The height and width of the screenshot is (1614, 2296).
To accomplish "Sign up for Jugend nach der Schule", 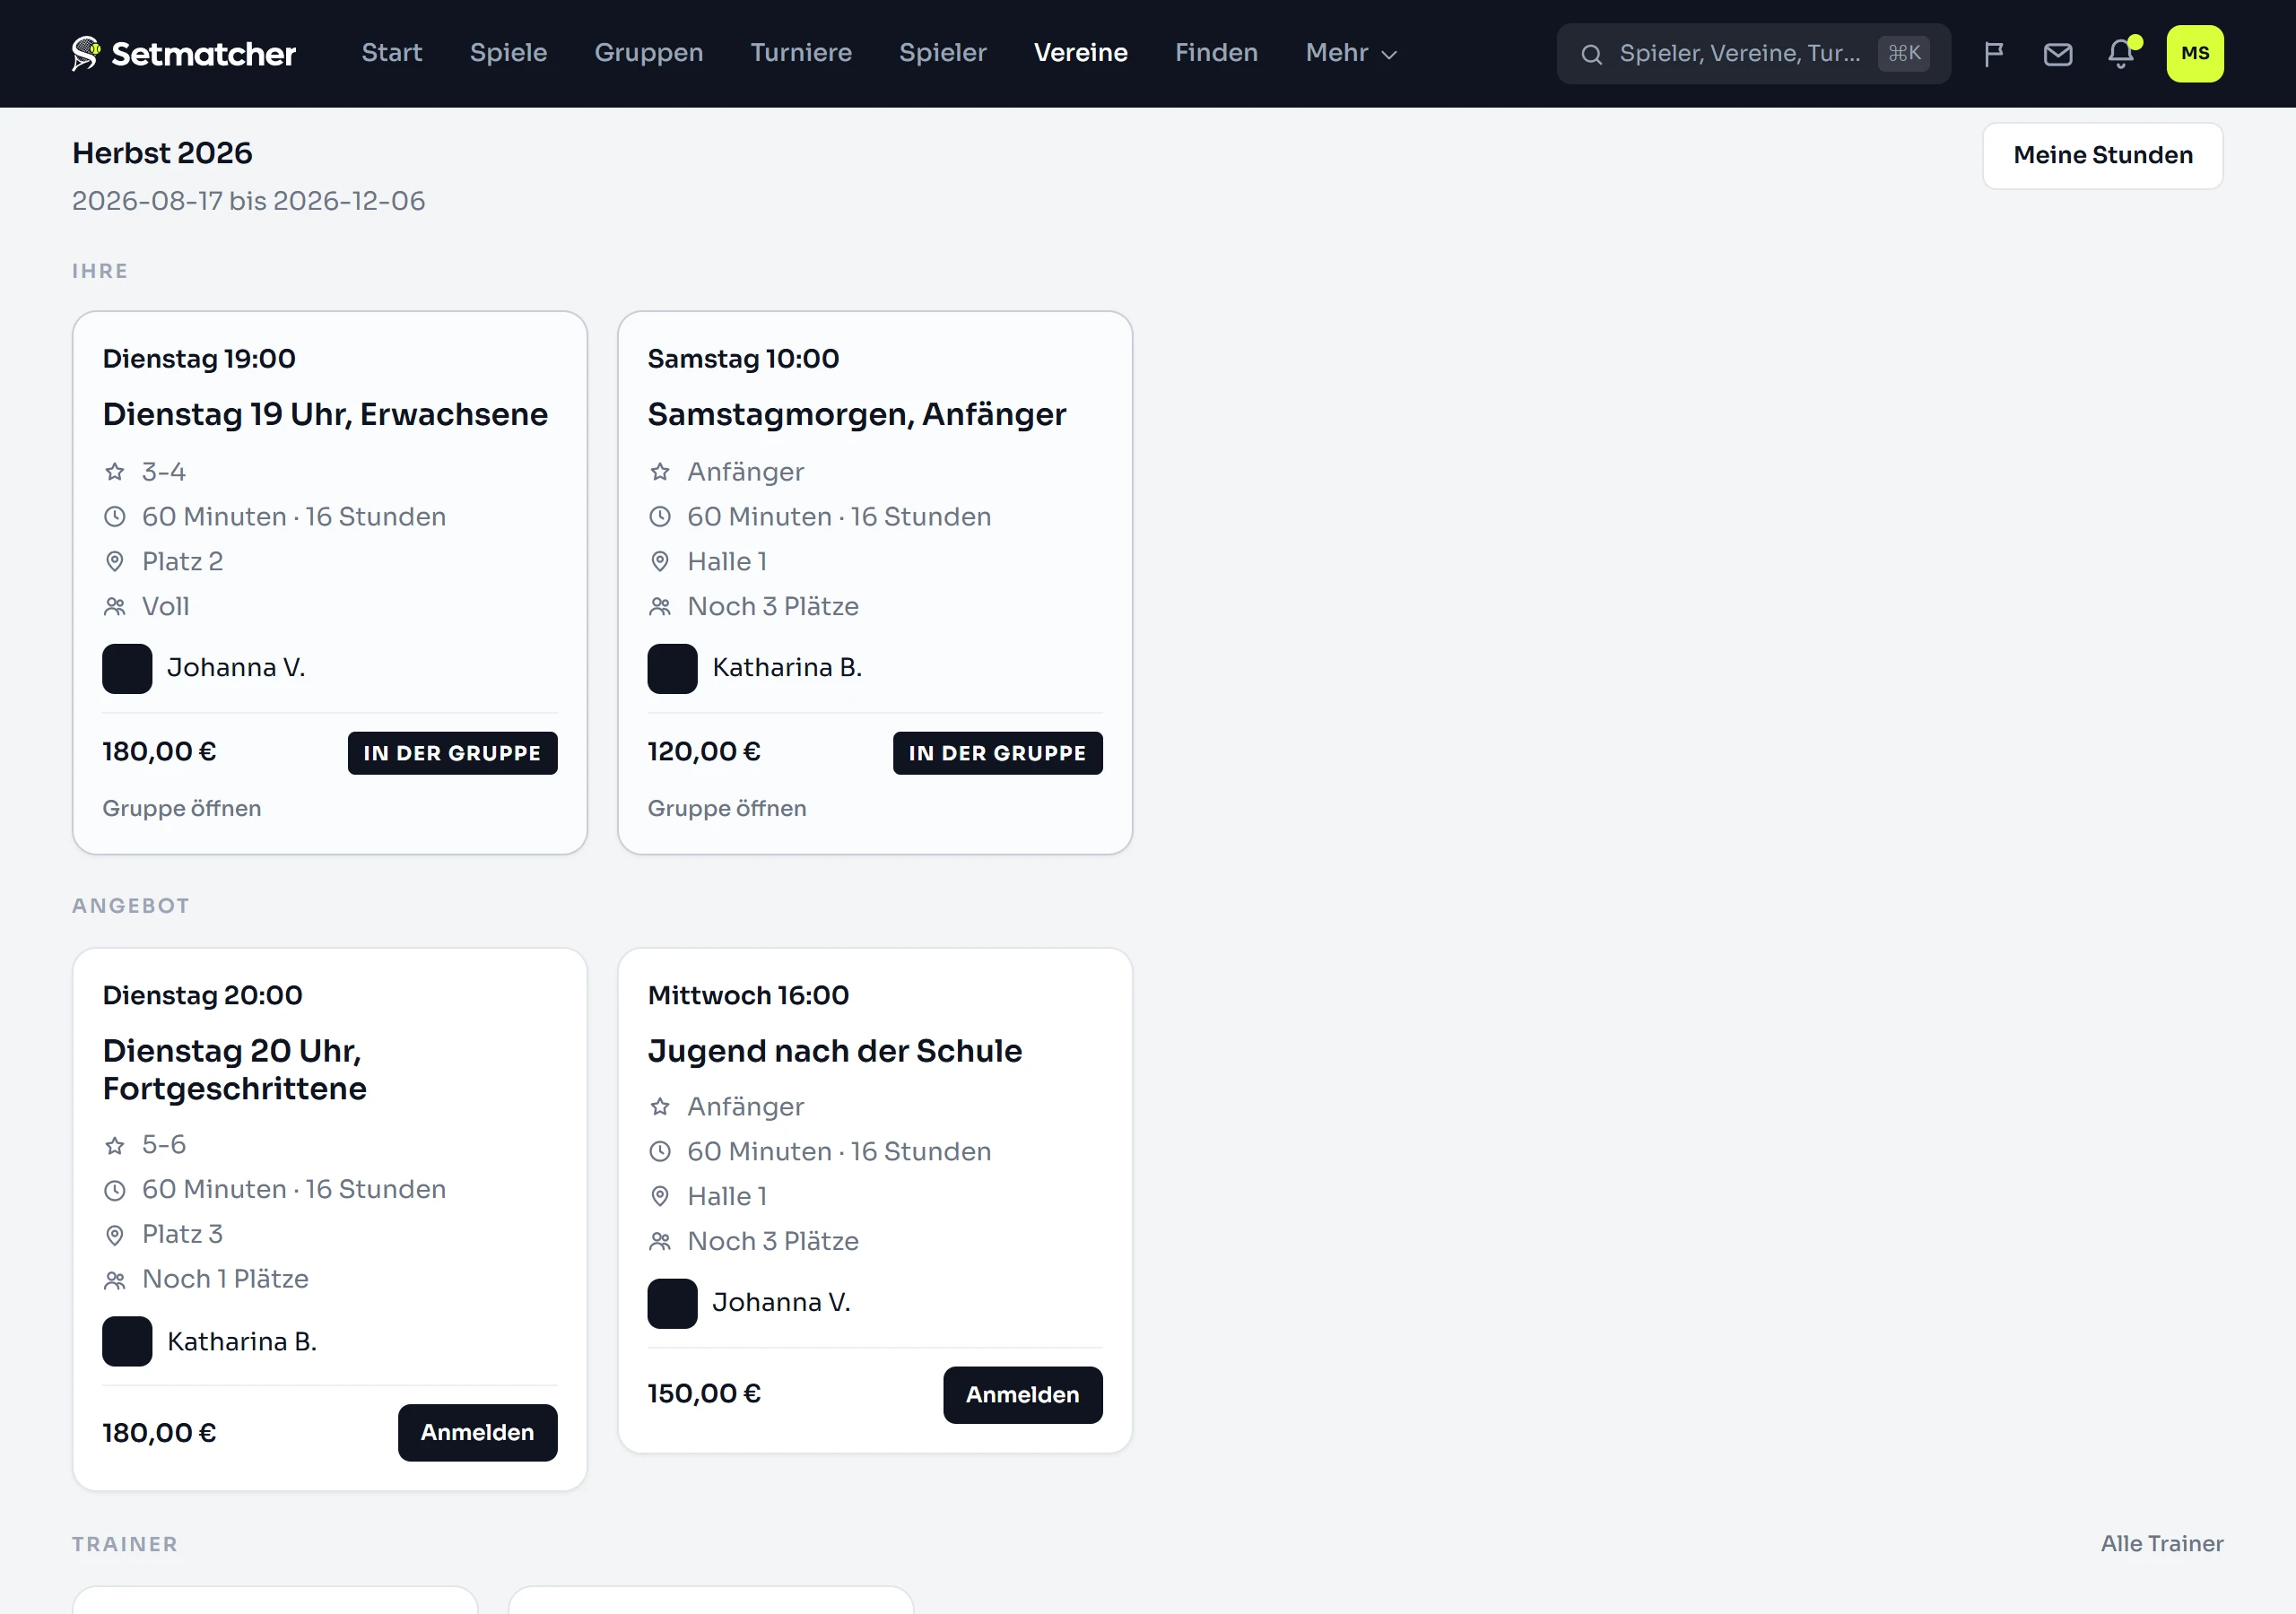I will [x=1022, y=1395].
